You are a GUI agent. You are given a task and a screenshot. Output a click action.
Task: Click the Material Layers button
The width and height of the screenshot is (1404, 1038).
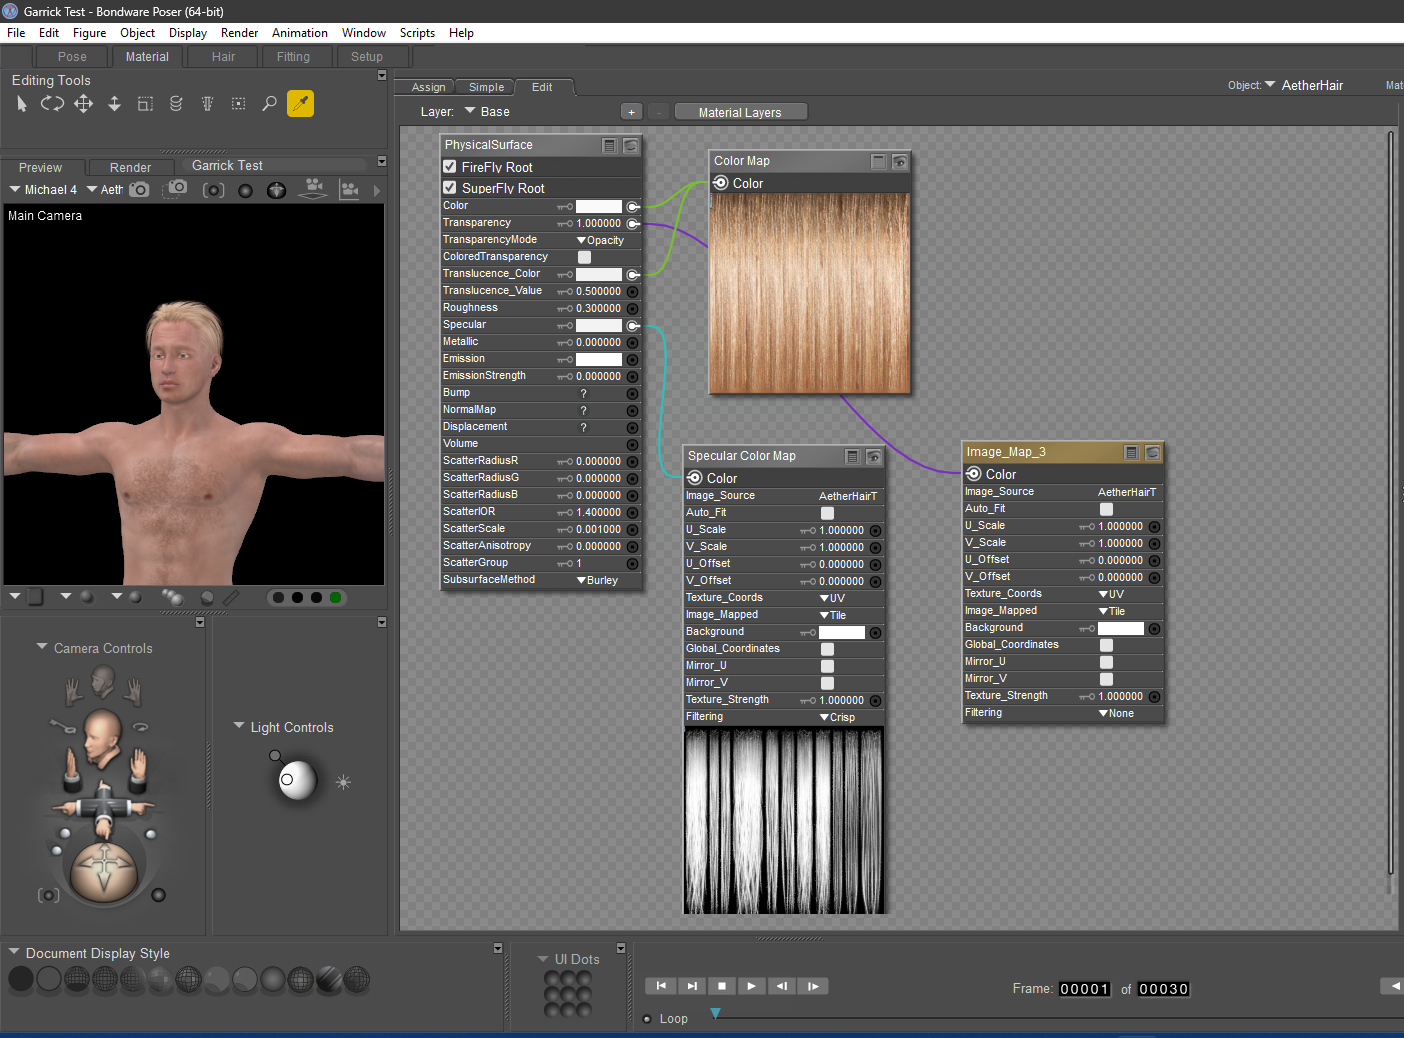tap(740, 112)
